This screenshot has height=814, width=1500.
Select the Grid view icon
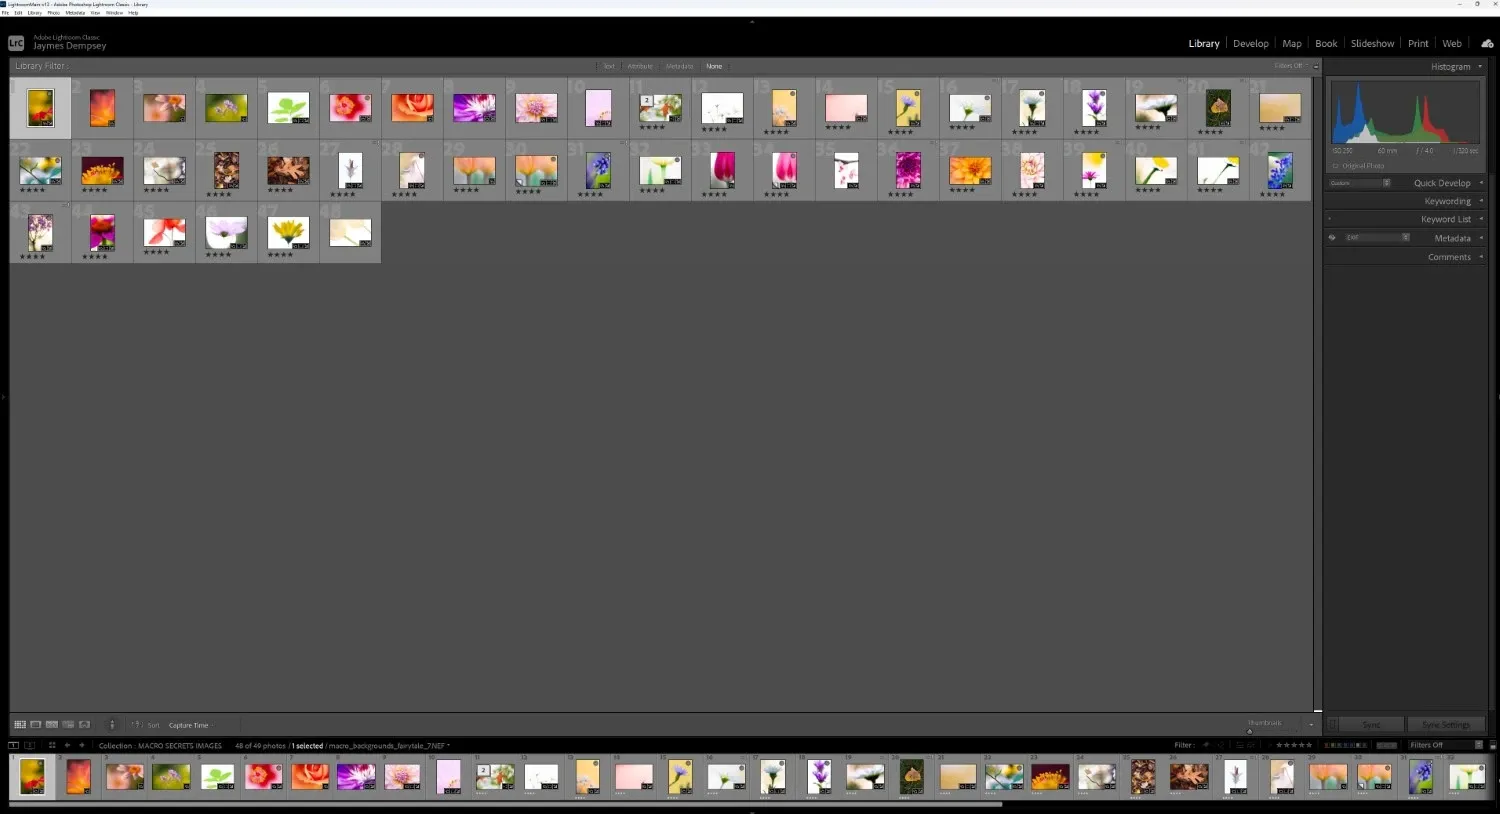click(x=19, y=724)
